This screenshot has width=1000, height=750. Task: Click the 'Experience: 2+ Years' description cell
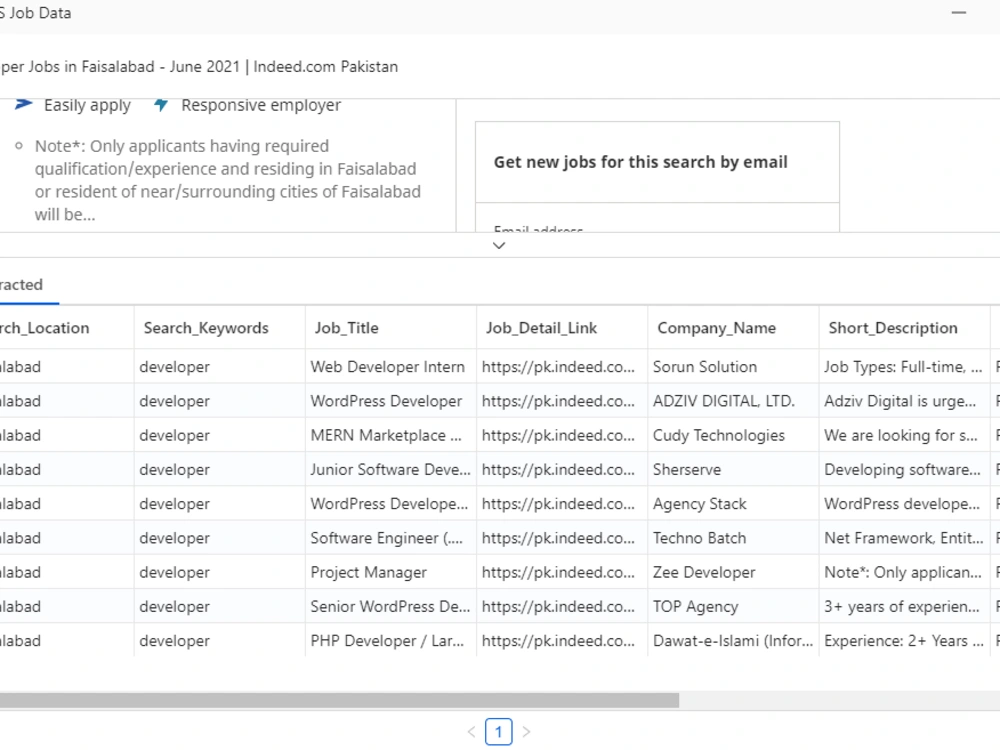click(904, 641)
